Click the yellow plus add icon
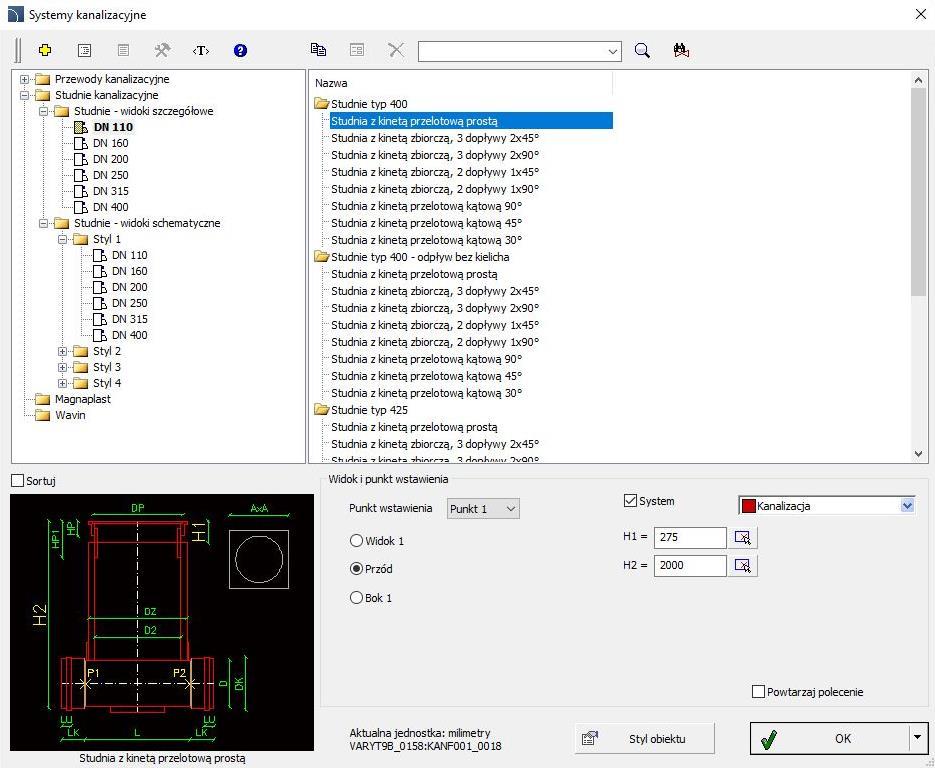 (45, 50)
